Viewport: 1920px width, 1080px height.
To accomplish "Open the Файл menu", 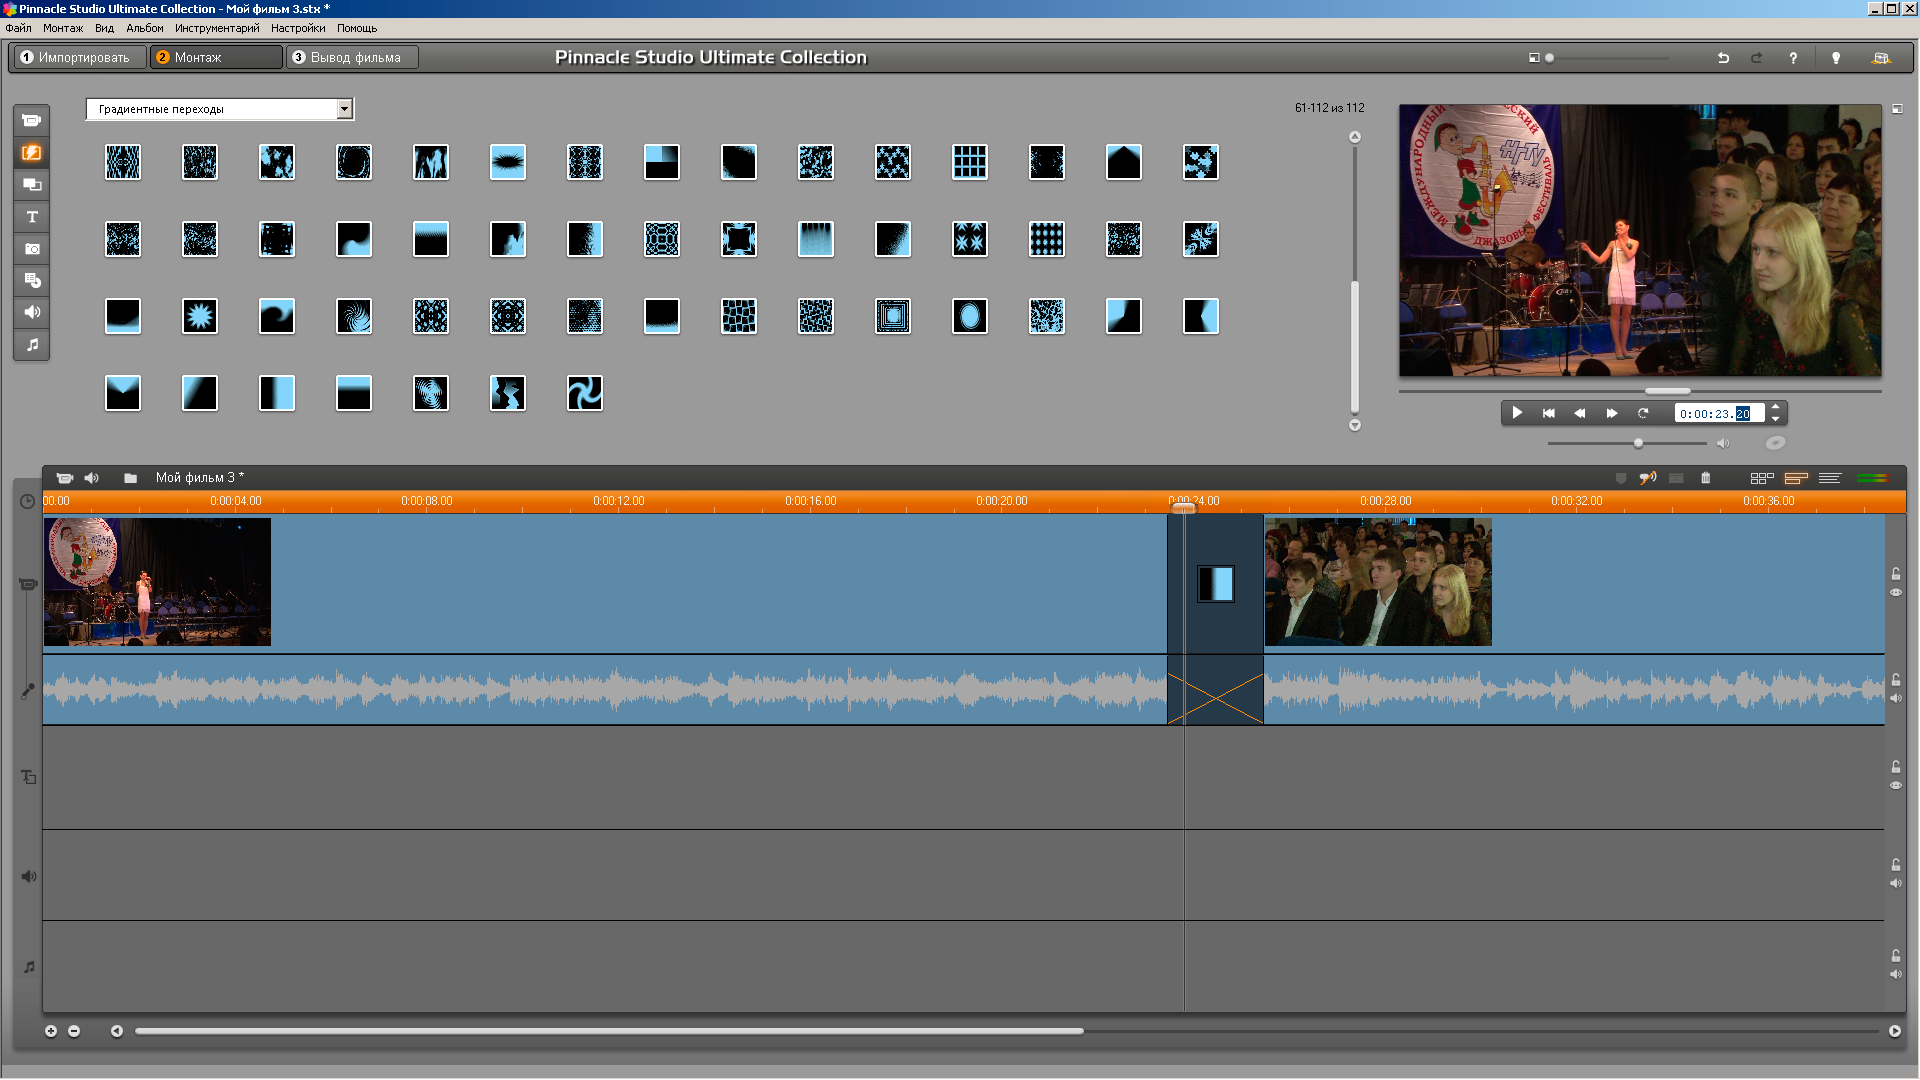I will pos(18,28).
